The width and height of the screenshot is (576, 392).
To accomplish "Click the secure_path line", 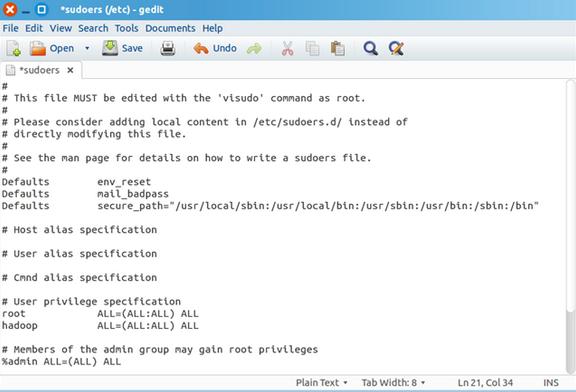I will pos(270,206).
